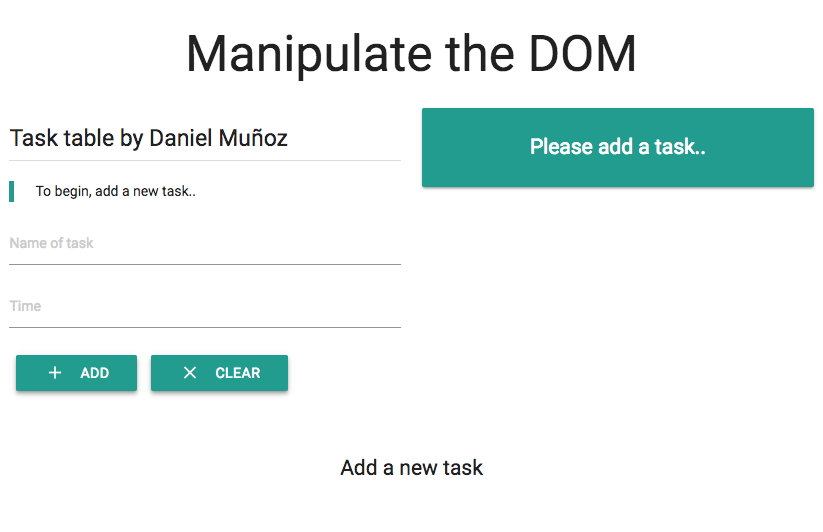This screenshot has width=823, height=532.
Task: Click the name "Muñoz" in the heading
Action: (253, 139)
